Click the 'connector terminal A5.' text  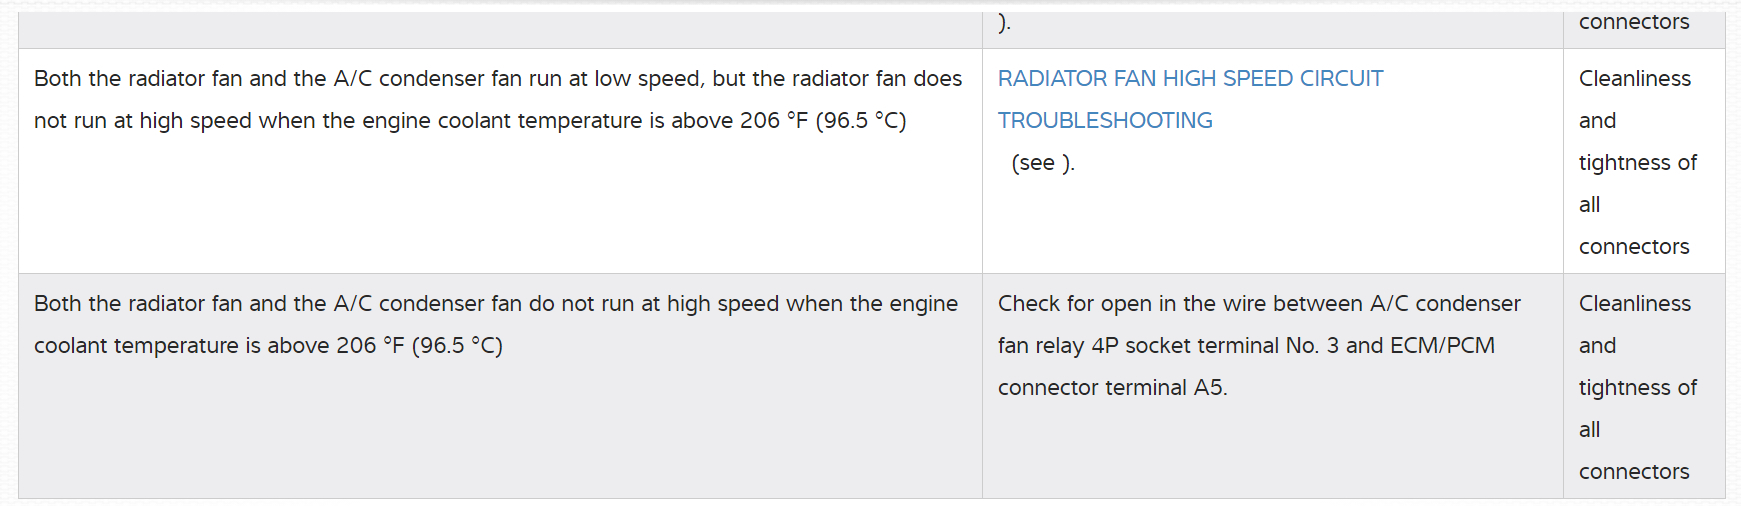tap(1112, 388)
